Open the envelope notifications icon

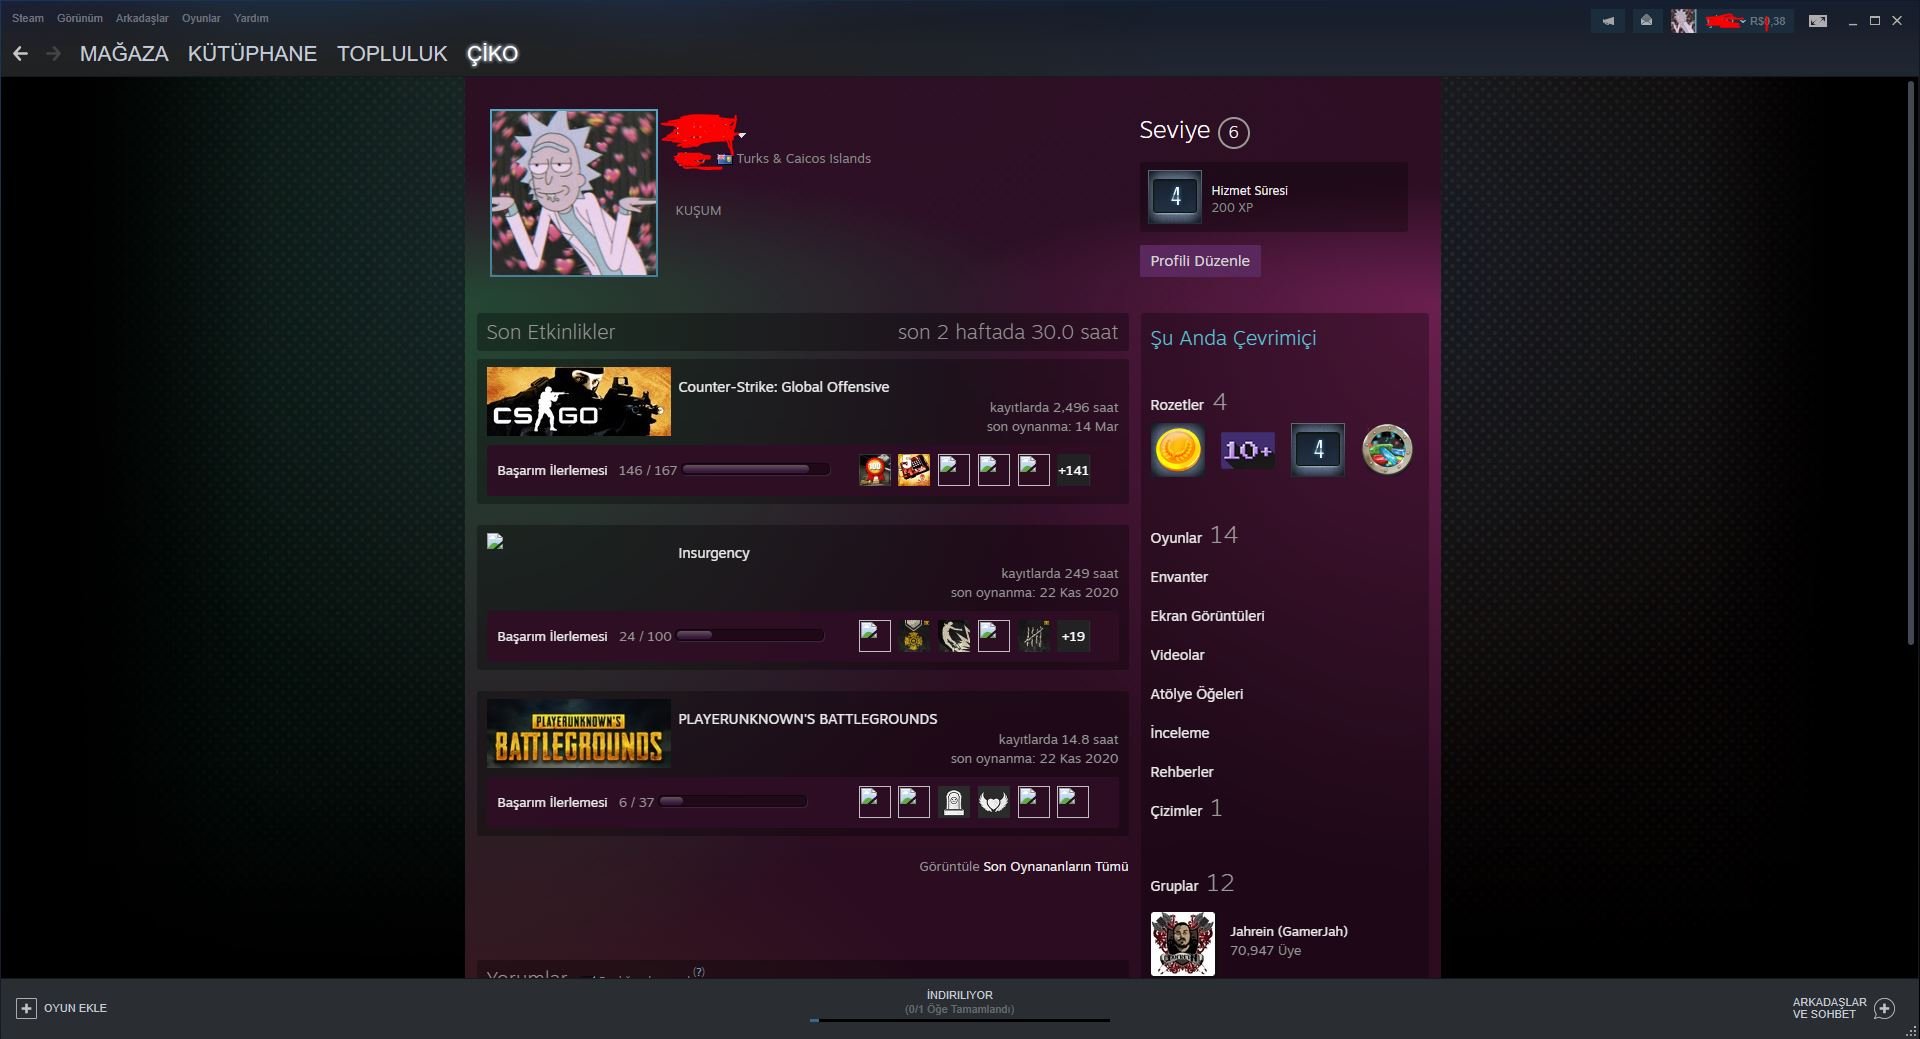1646,20
